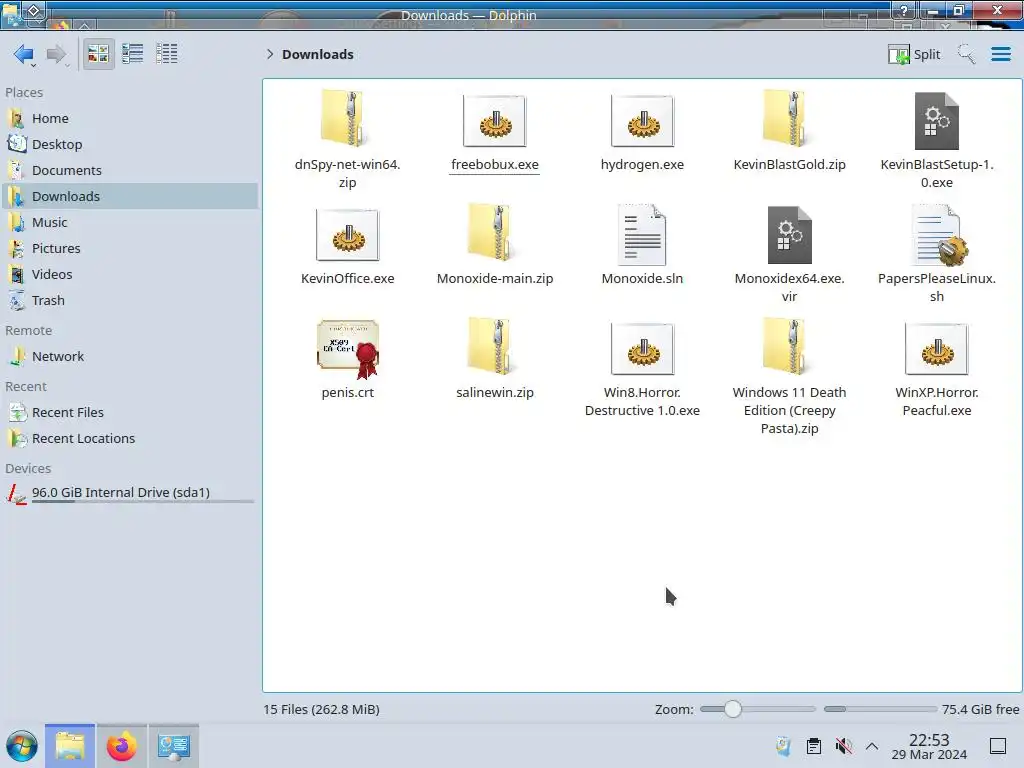Image resolution: width=1024 pixels, height=768 pixels.
Task: Open Pictures in Places panel
Action: coord(130,249)
